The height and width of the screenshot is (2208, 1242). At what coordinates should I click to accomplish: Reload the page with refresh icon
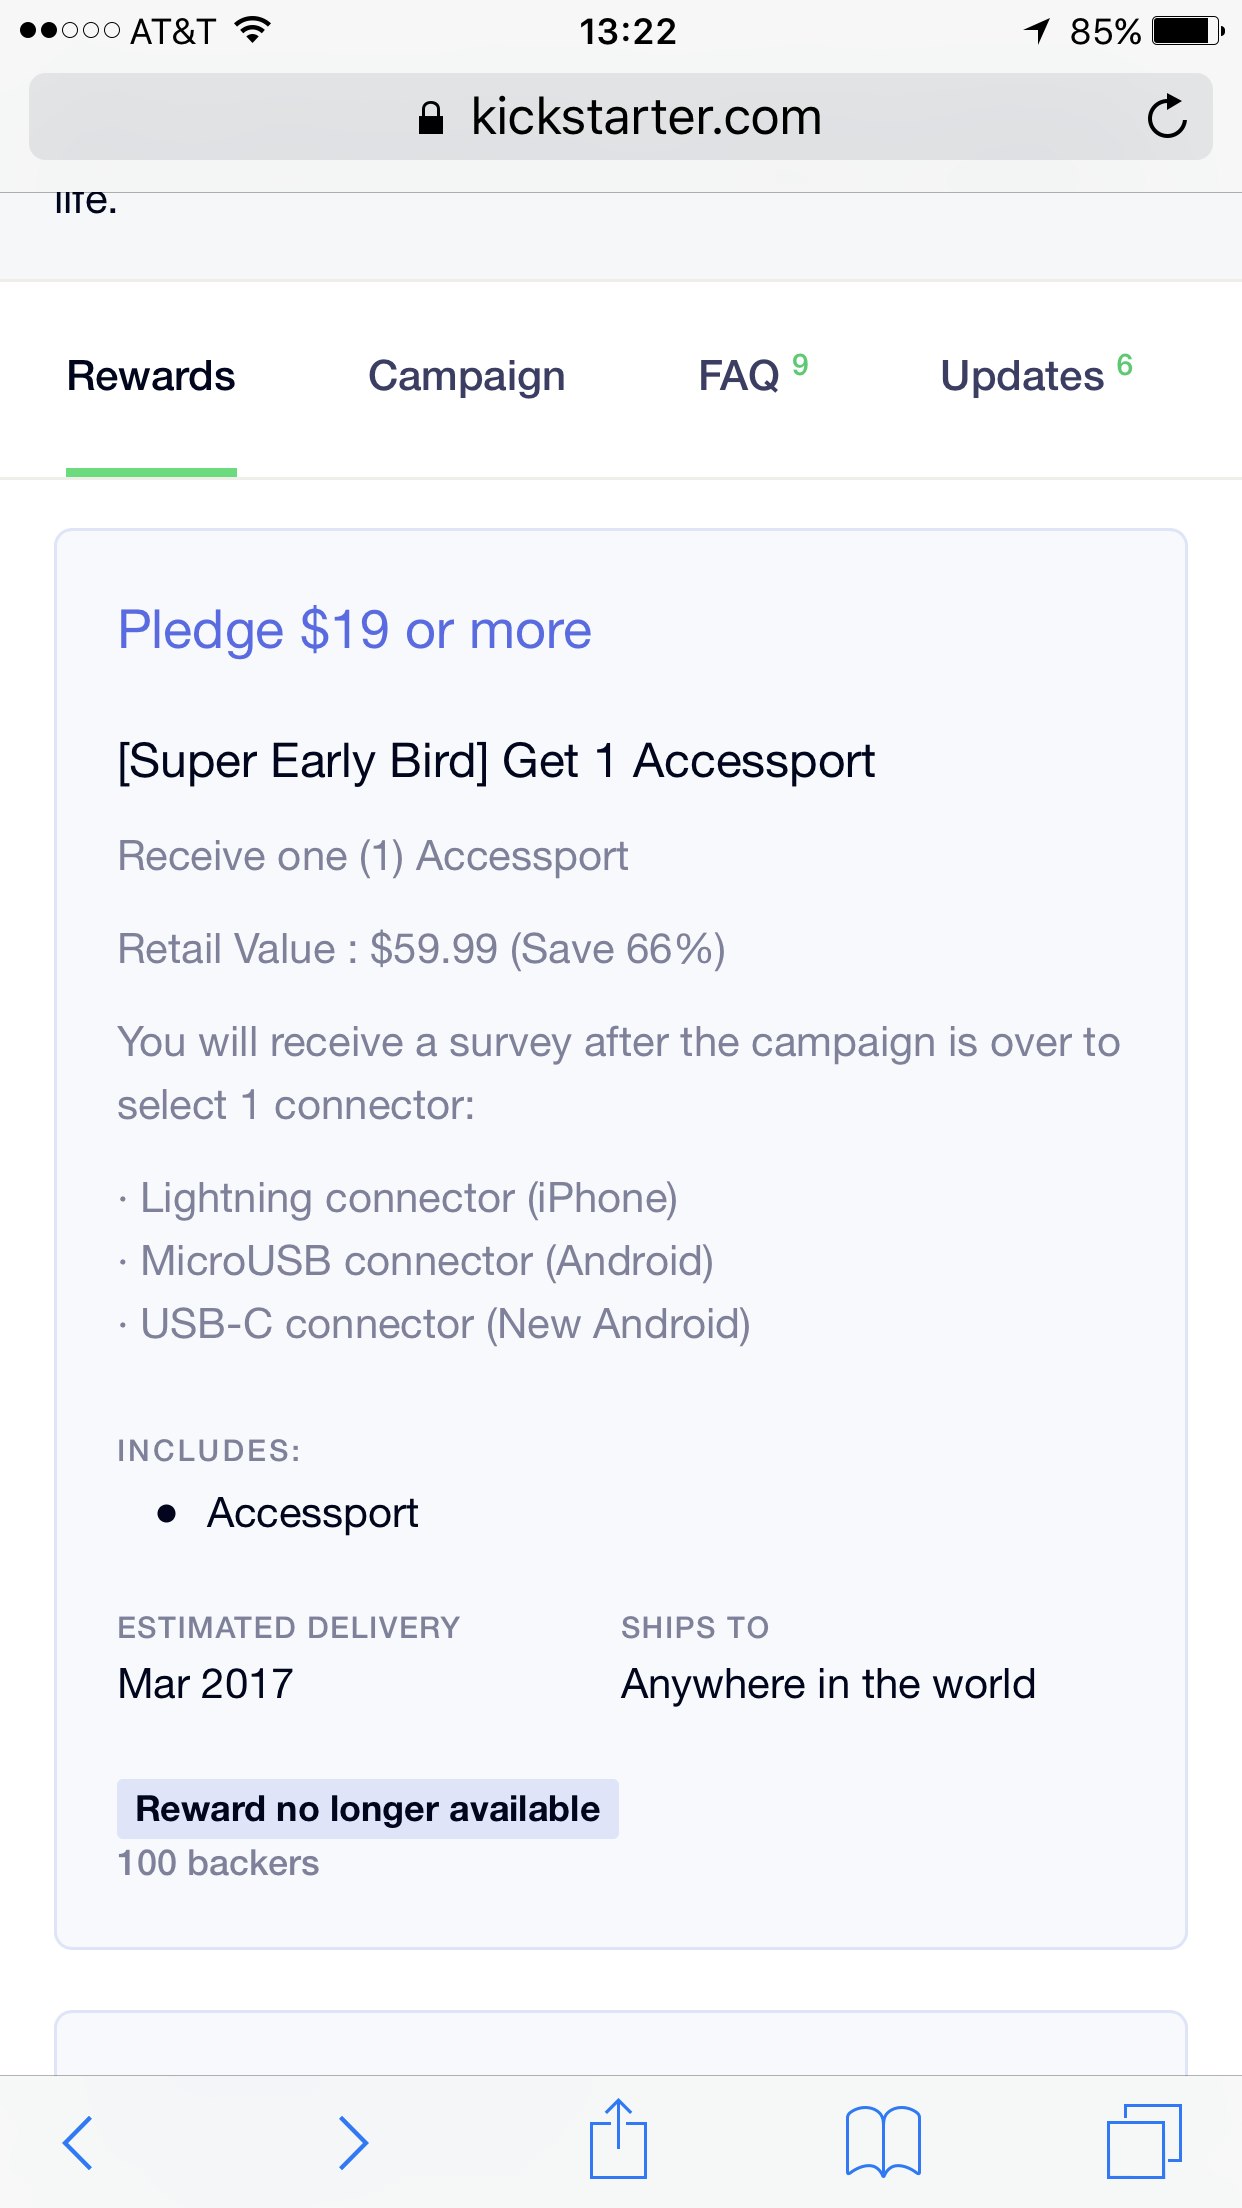[x=1166, y=117]
